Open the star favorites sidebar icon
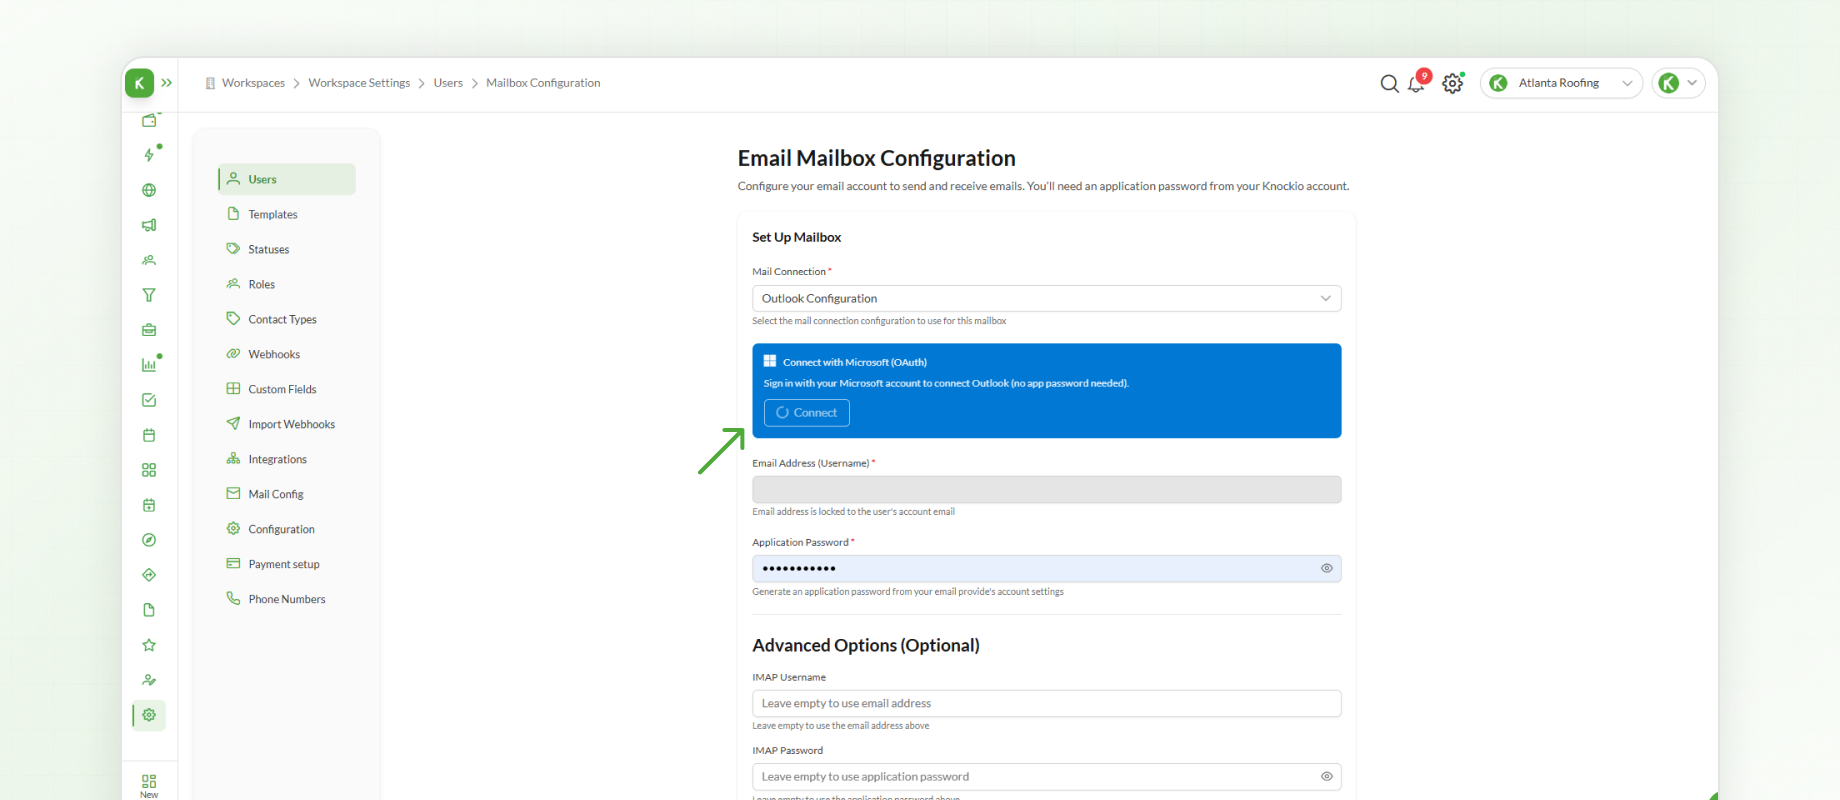 (x=149, y=645)
